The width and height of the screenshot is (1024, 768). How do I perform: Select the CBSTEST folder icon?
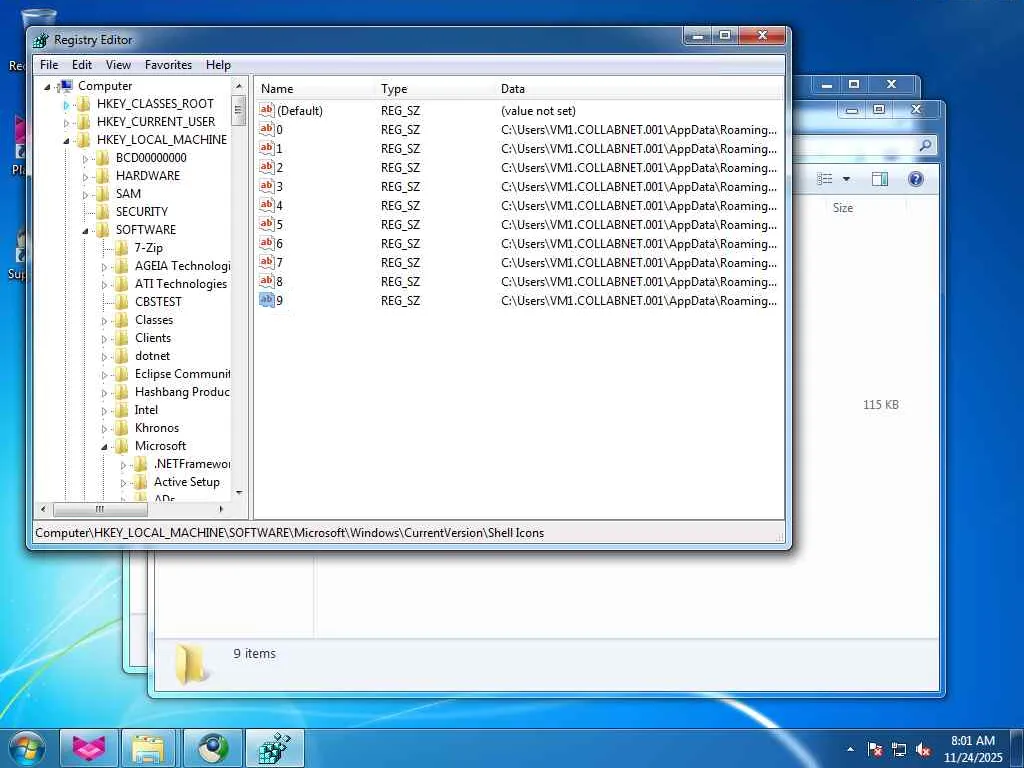[121, 302]
